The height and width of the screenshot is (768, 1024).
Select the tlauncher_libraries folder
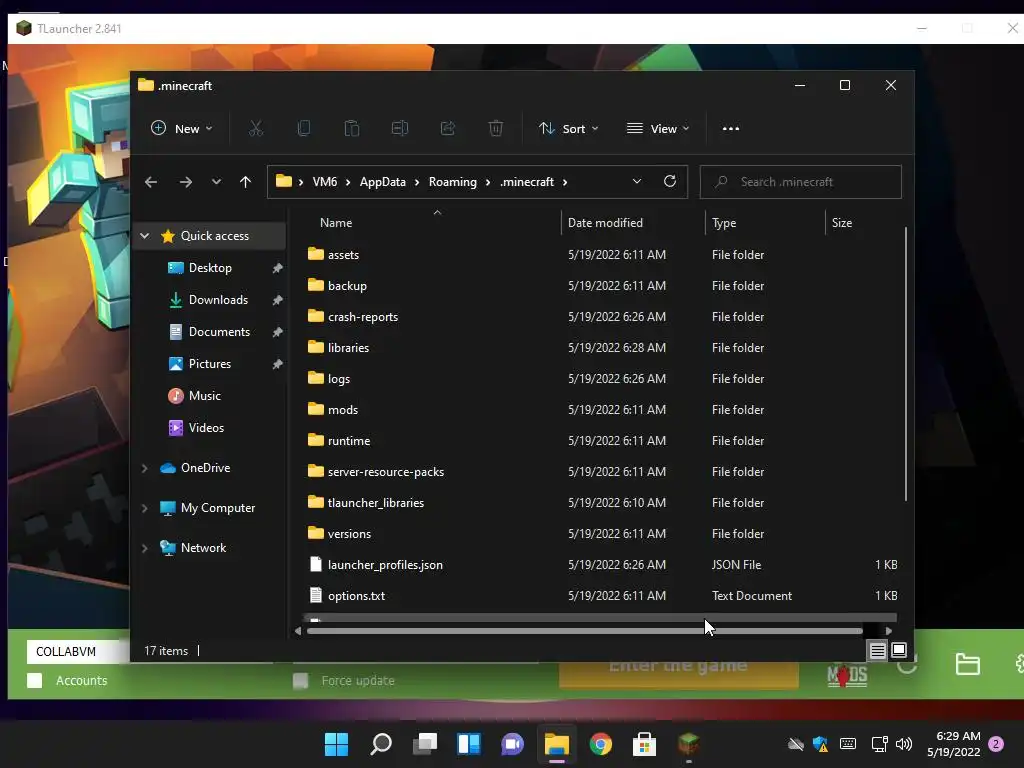click(x=376, y=503)
